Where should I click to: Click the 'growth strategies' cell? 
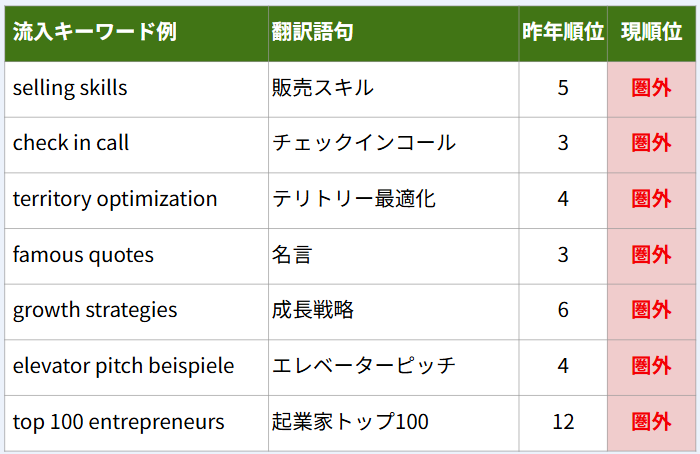95,310
